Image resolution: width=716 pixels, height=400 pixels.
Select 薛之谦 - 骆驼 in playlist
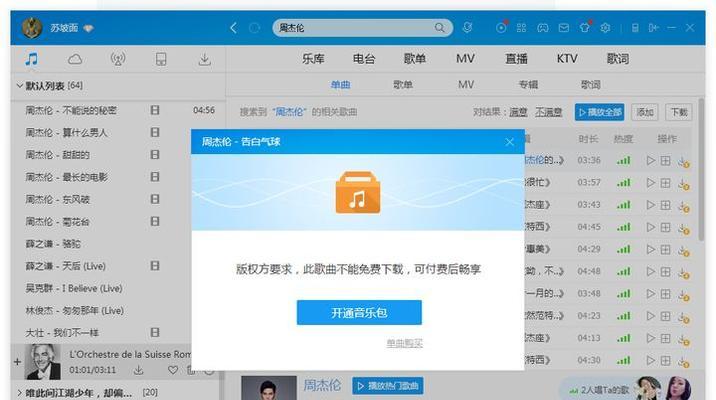[x=53, y=244]
